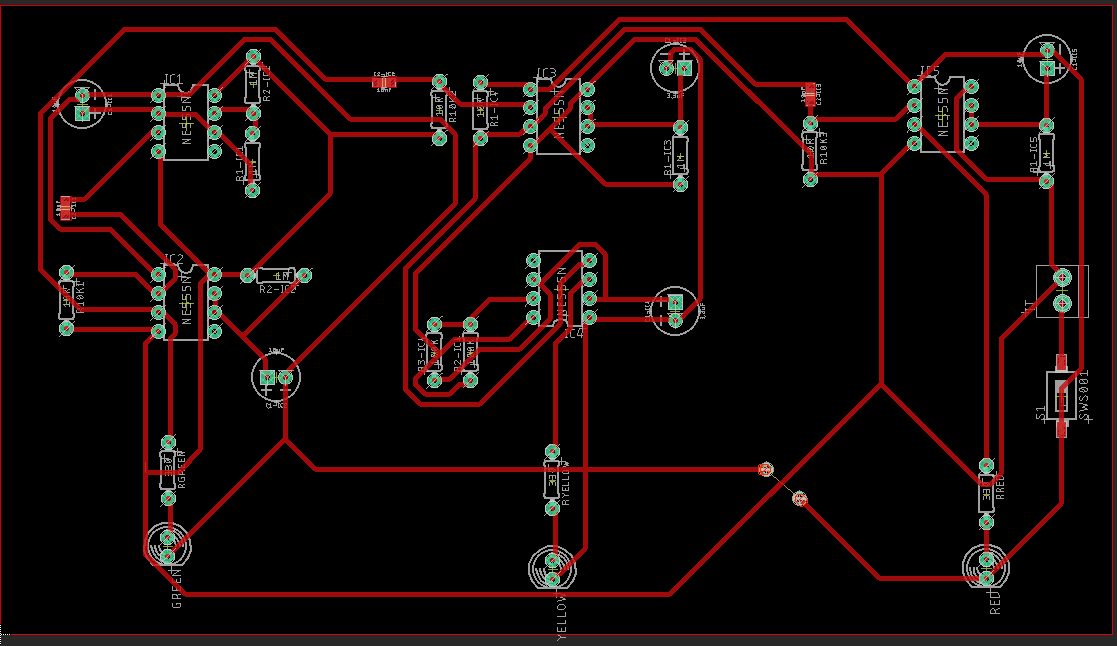Select the YELLOW LED footprint
This screenshot has height=646, width=1117.
point(552,569)
